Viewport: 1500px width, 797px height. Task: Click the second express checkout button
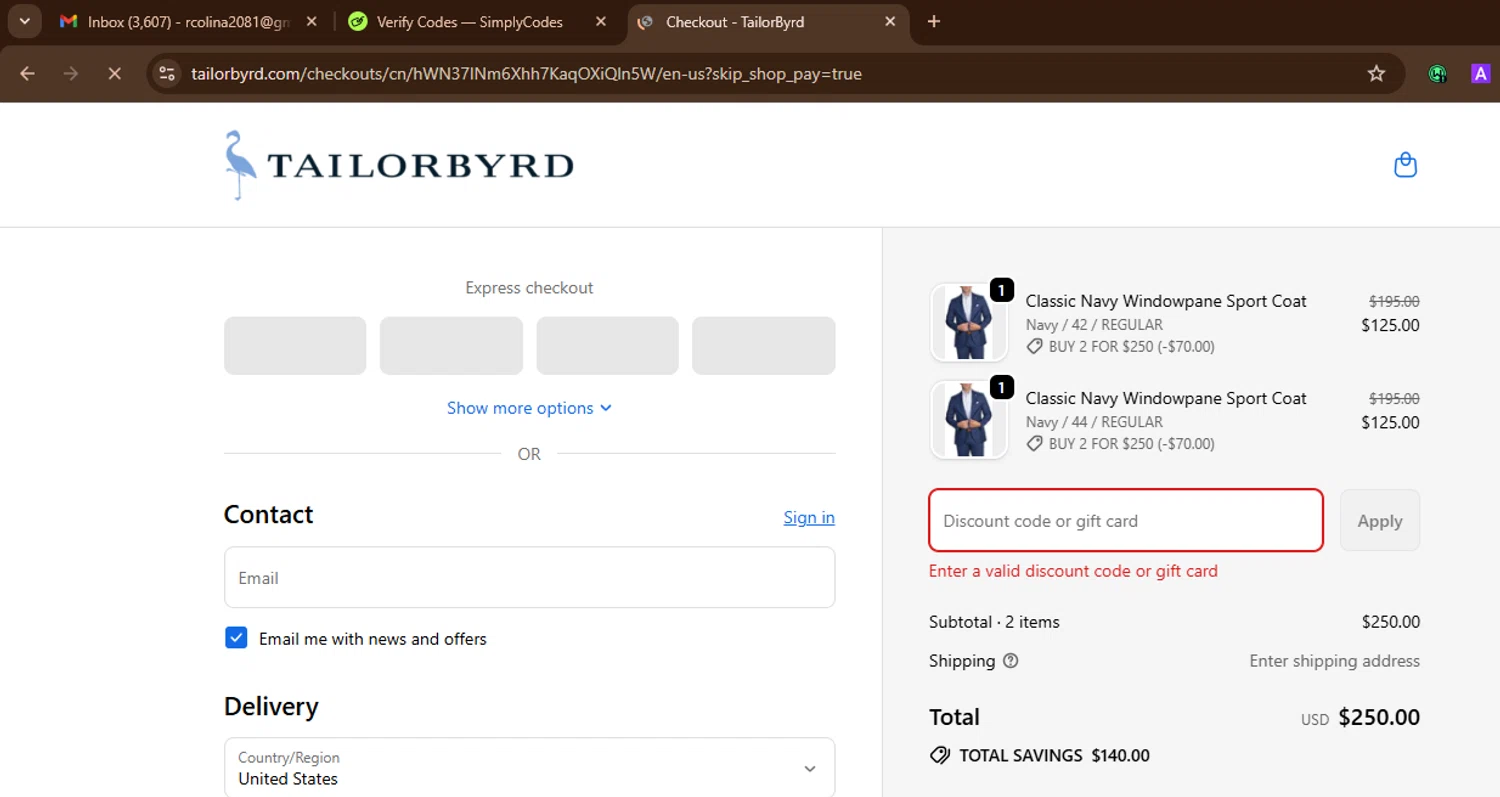(x=451, y=346)
